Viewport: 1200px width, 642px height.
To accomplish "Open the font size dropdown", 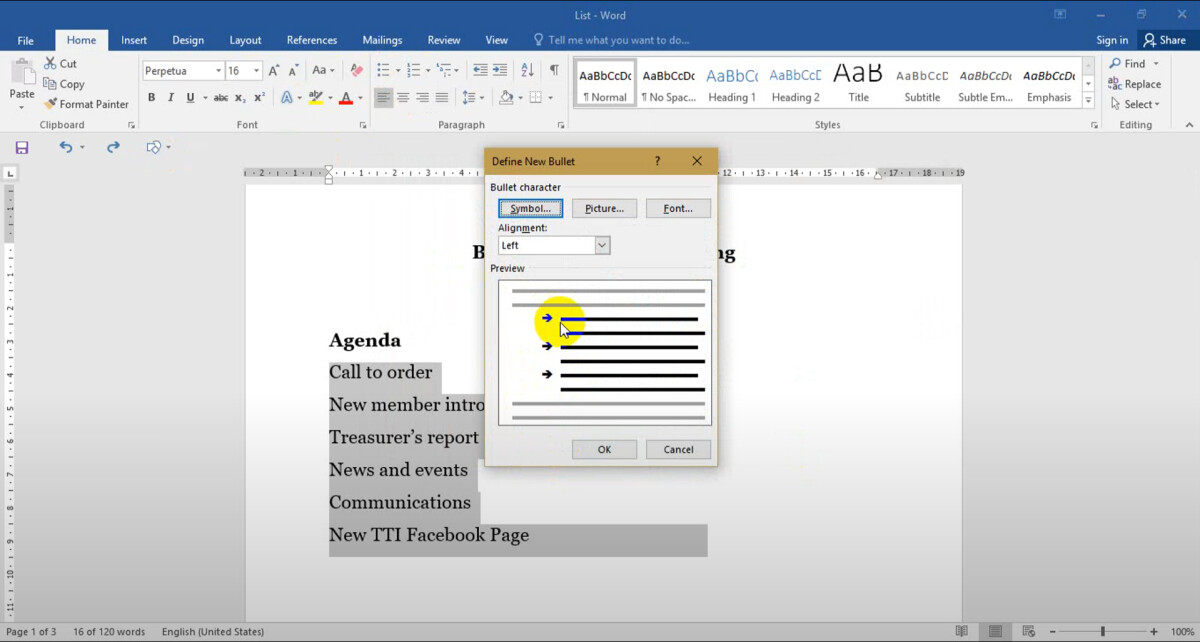I will [x=257, y=71].
